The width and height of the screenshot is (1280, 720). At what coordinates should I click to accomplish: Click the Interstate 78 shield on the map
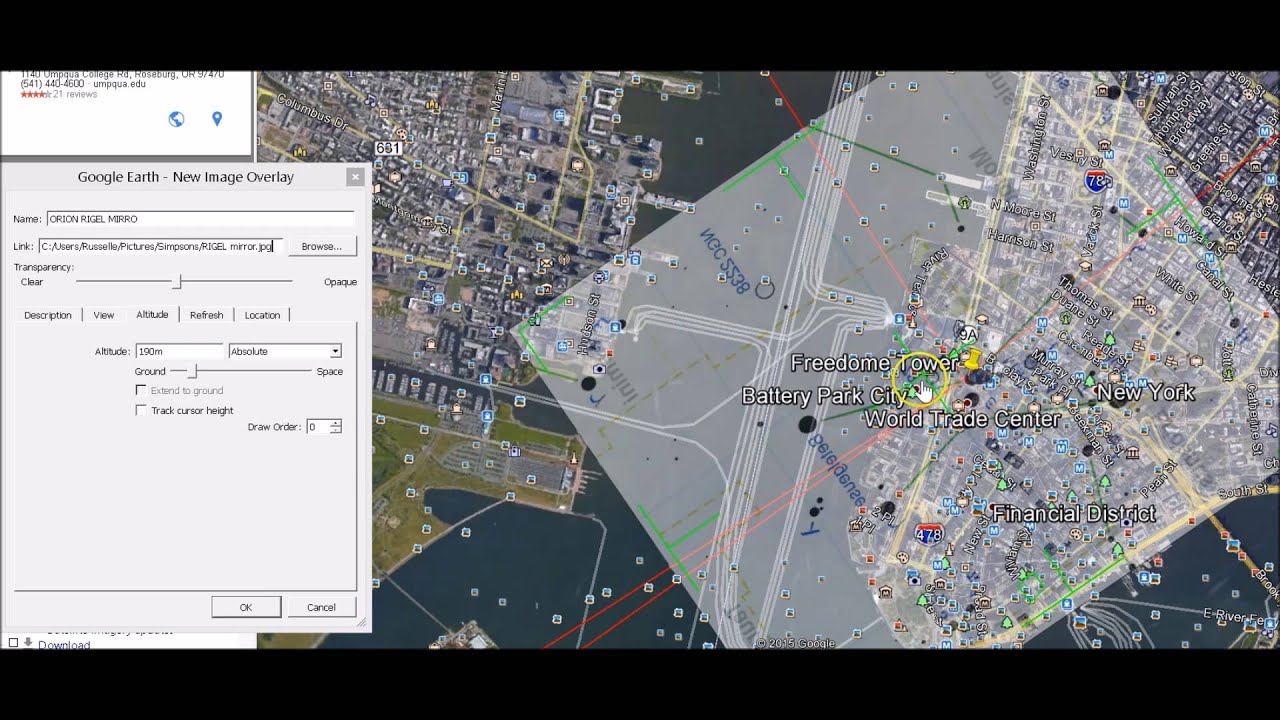pos(1098,182)
